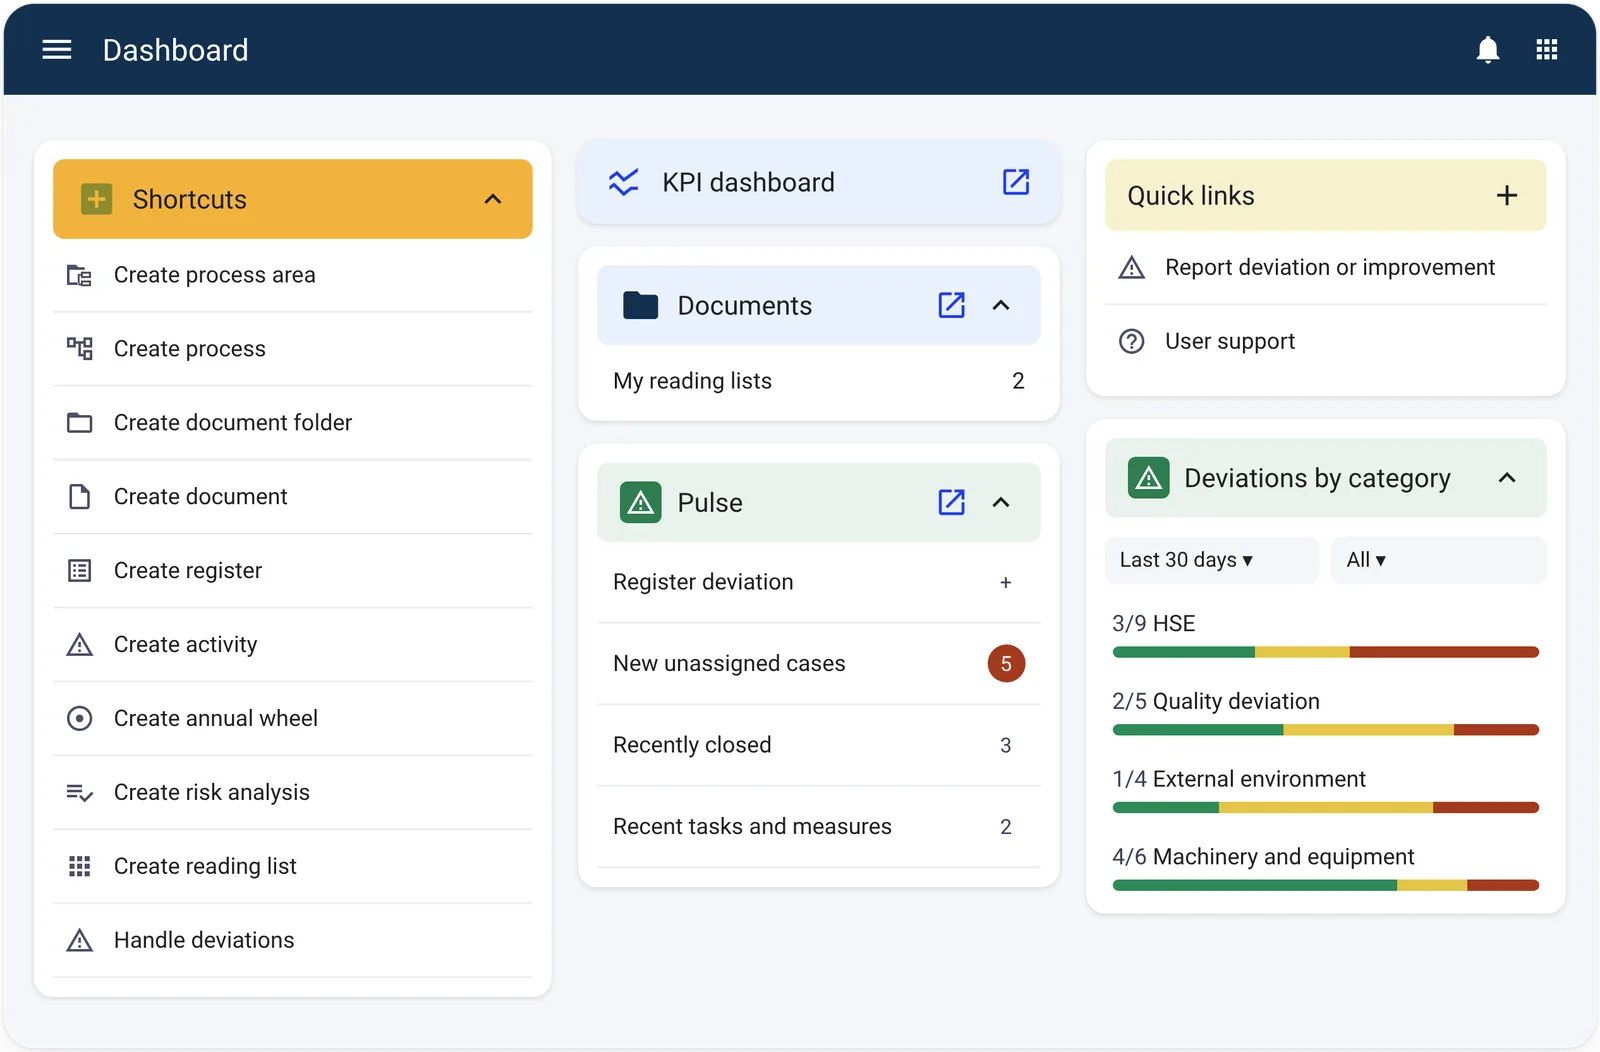Select Create process shortcut
The image size is (1600, 1052).
[x=292, y=349]
